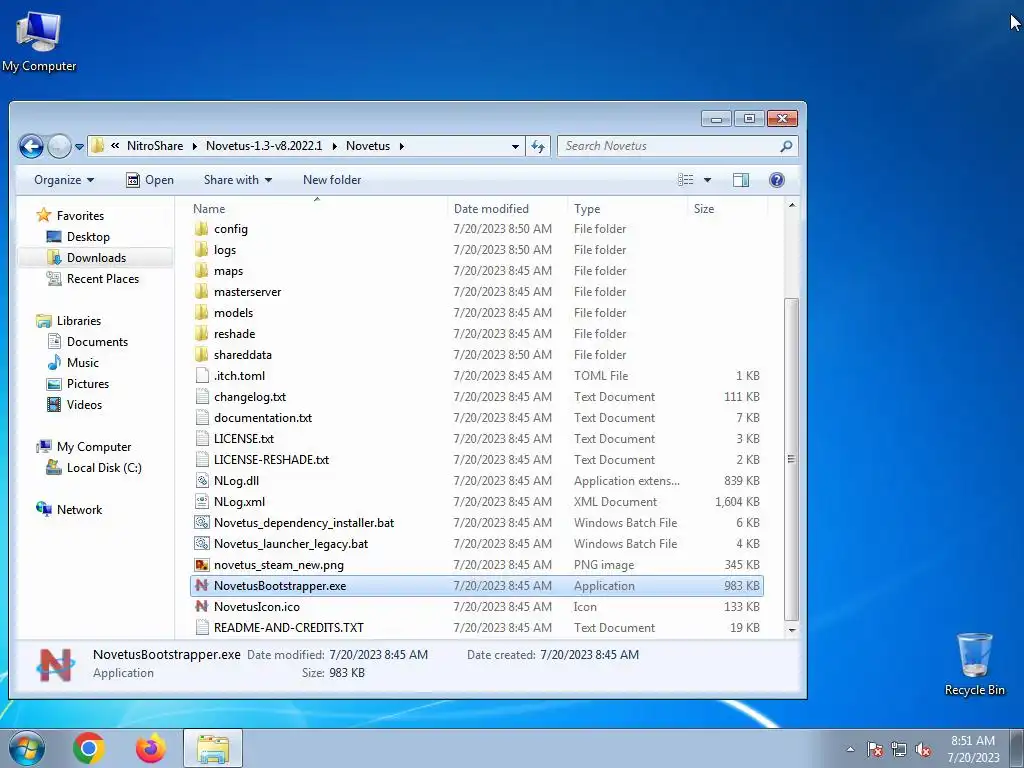Viewport: 1024px width, 768px height.
Task: Click the Change your view icon
Action: [x=686, y=180]
